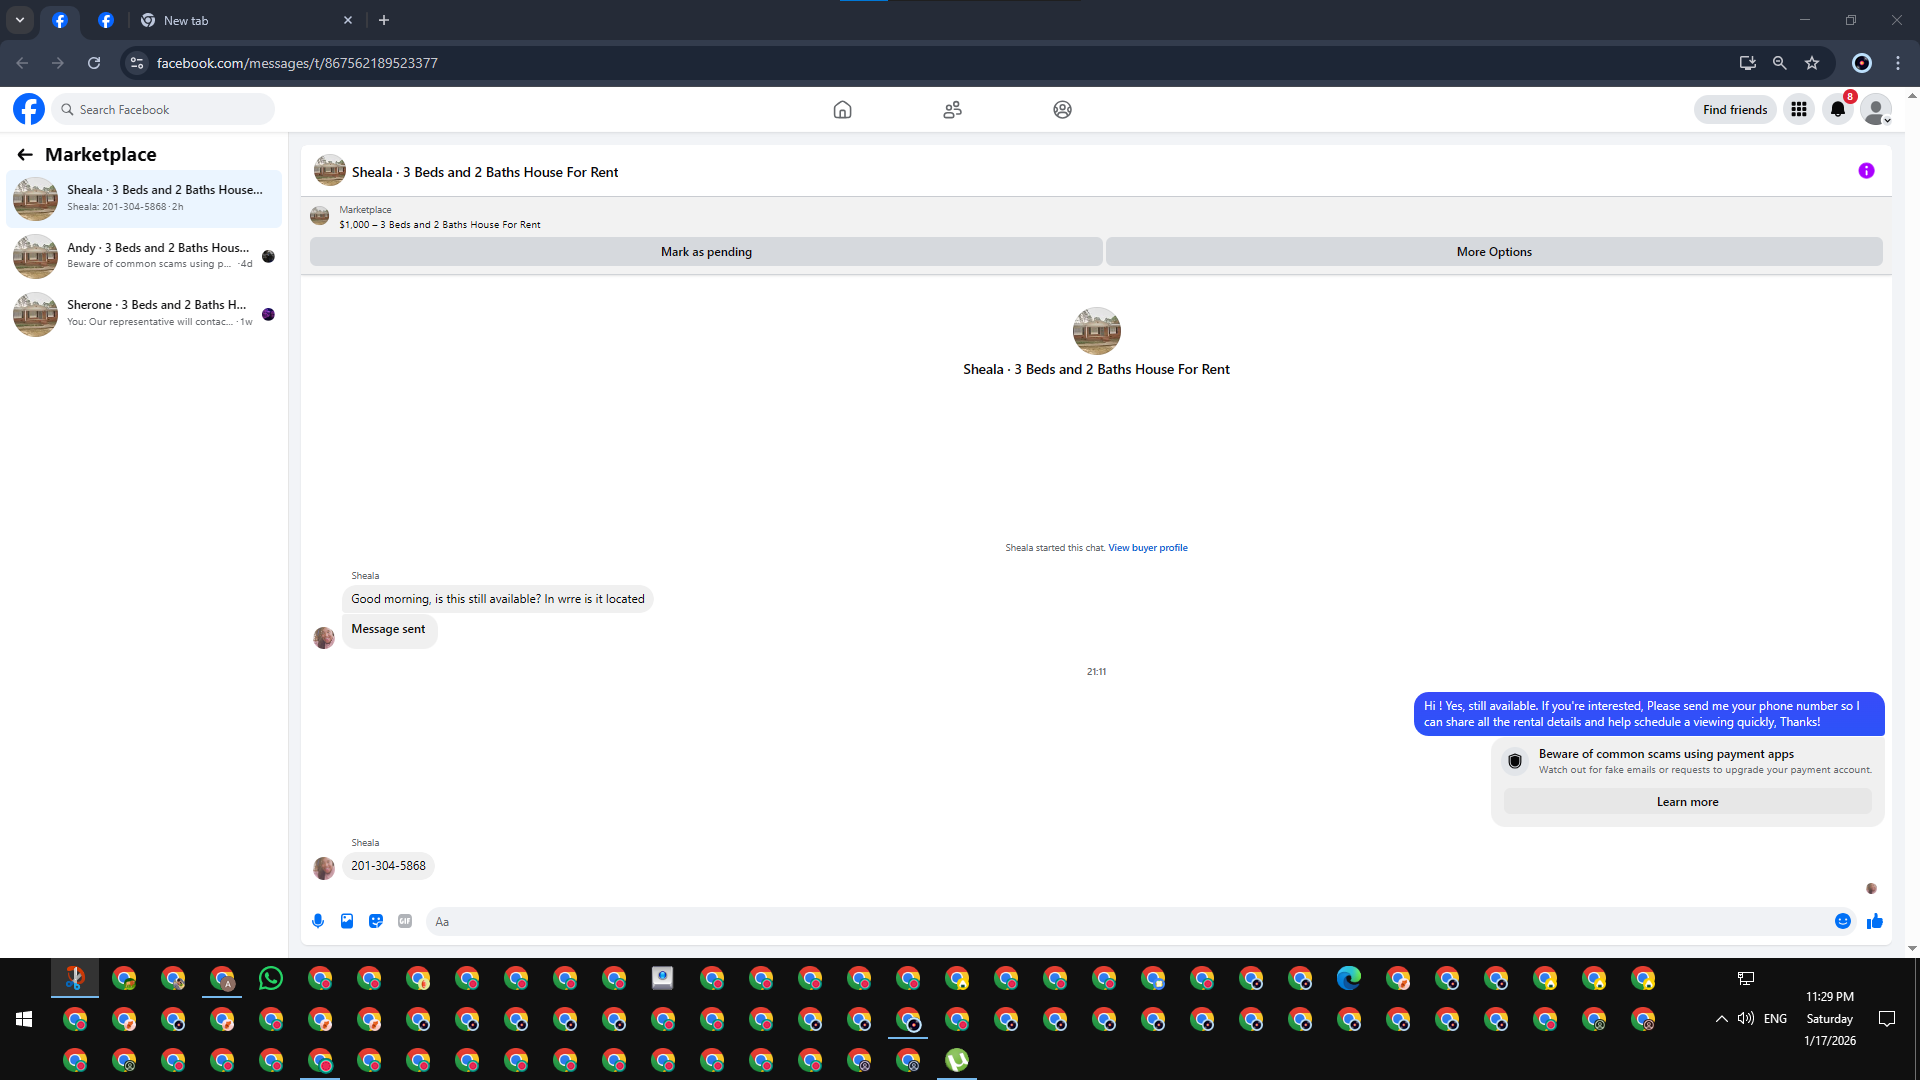Open the notifications bell
This screenshot has height=1080, width=1920.
point(1838,110)
